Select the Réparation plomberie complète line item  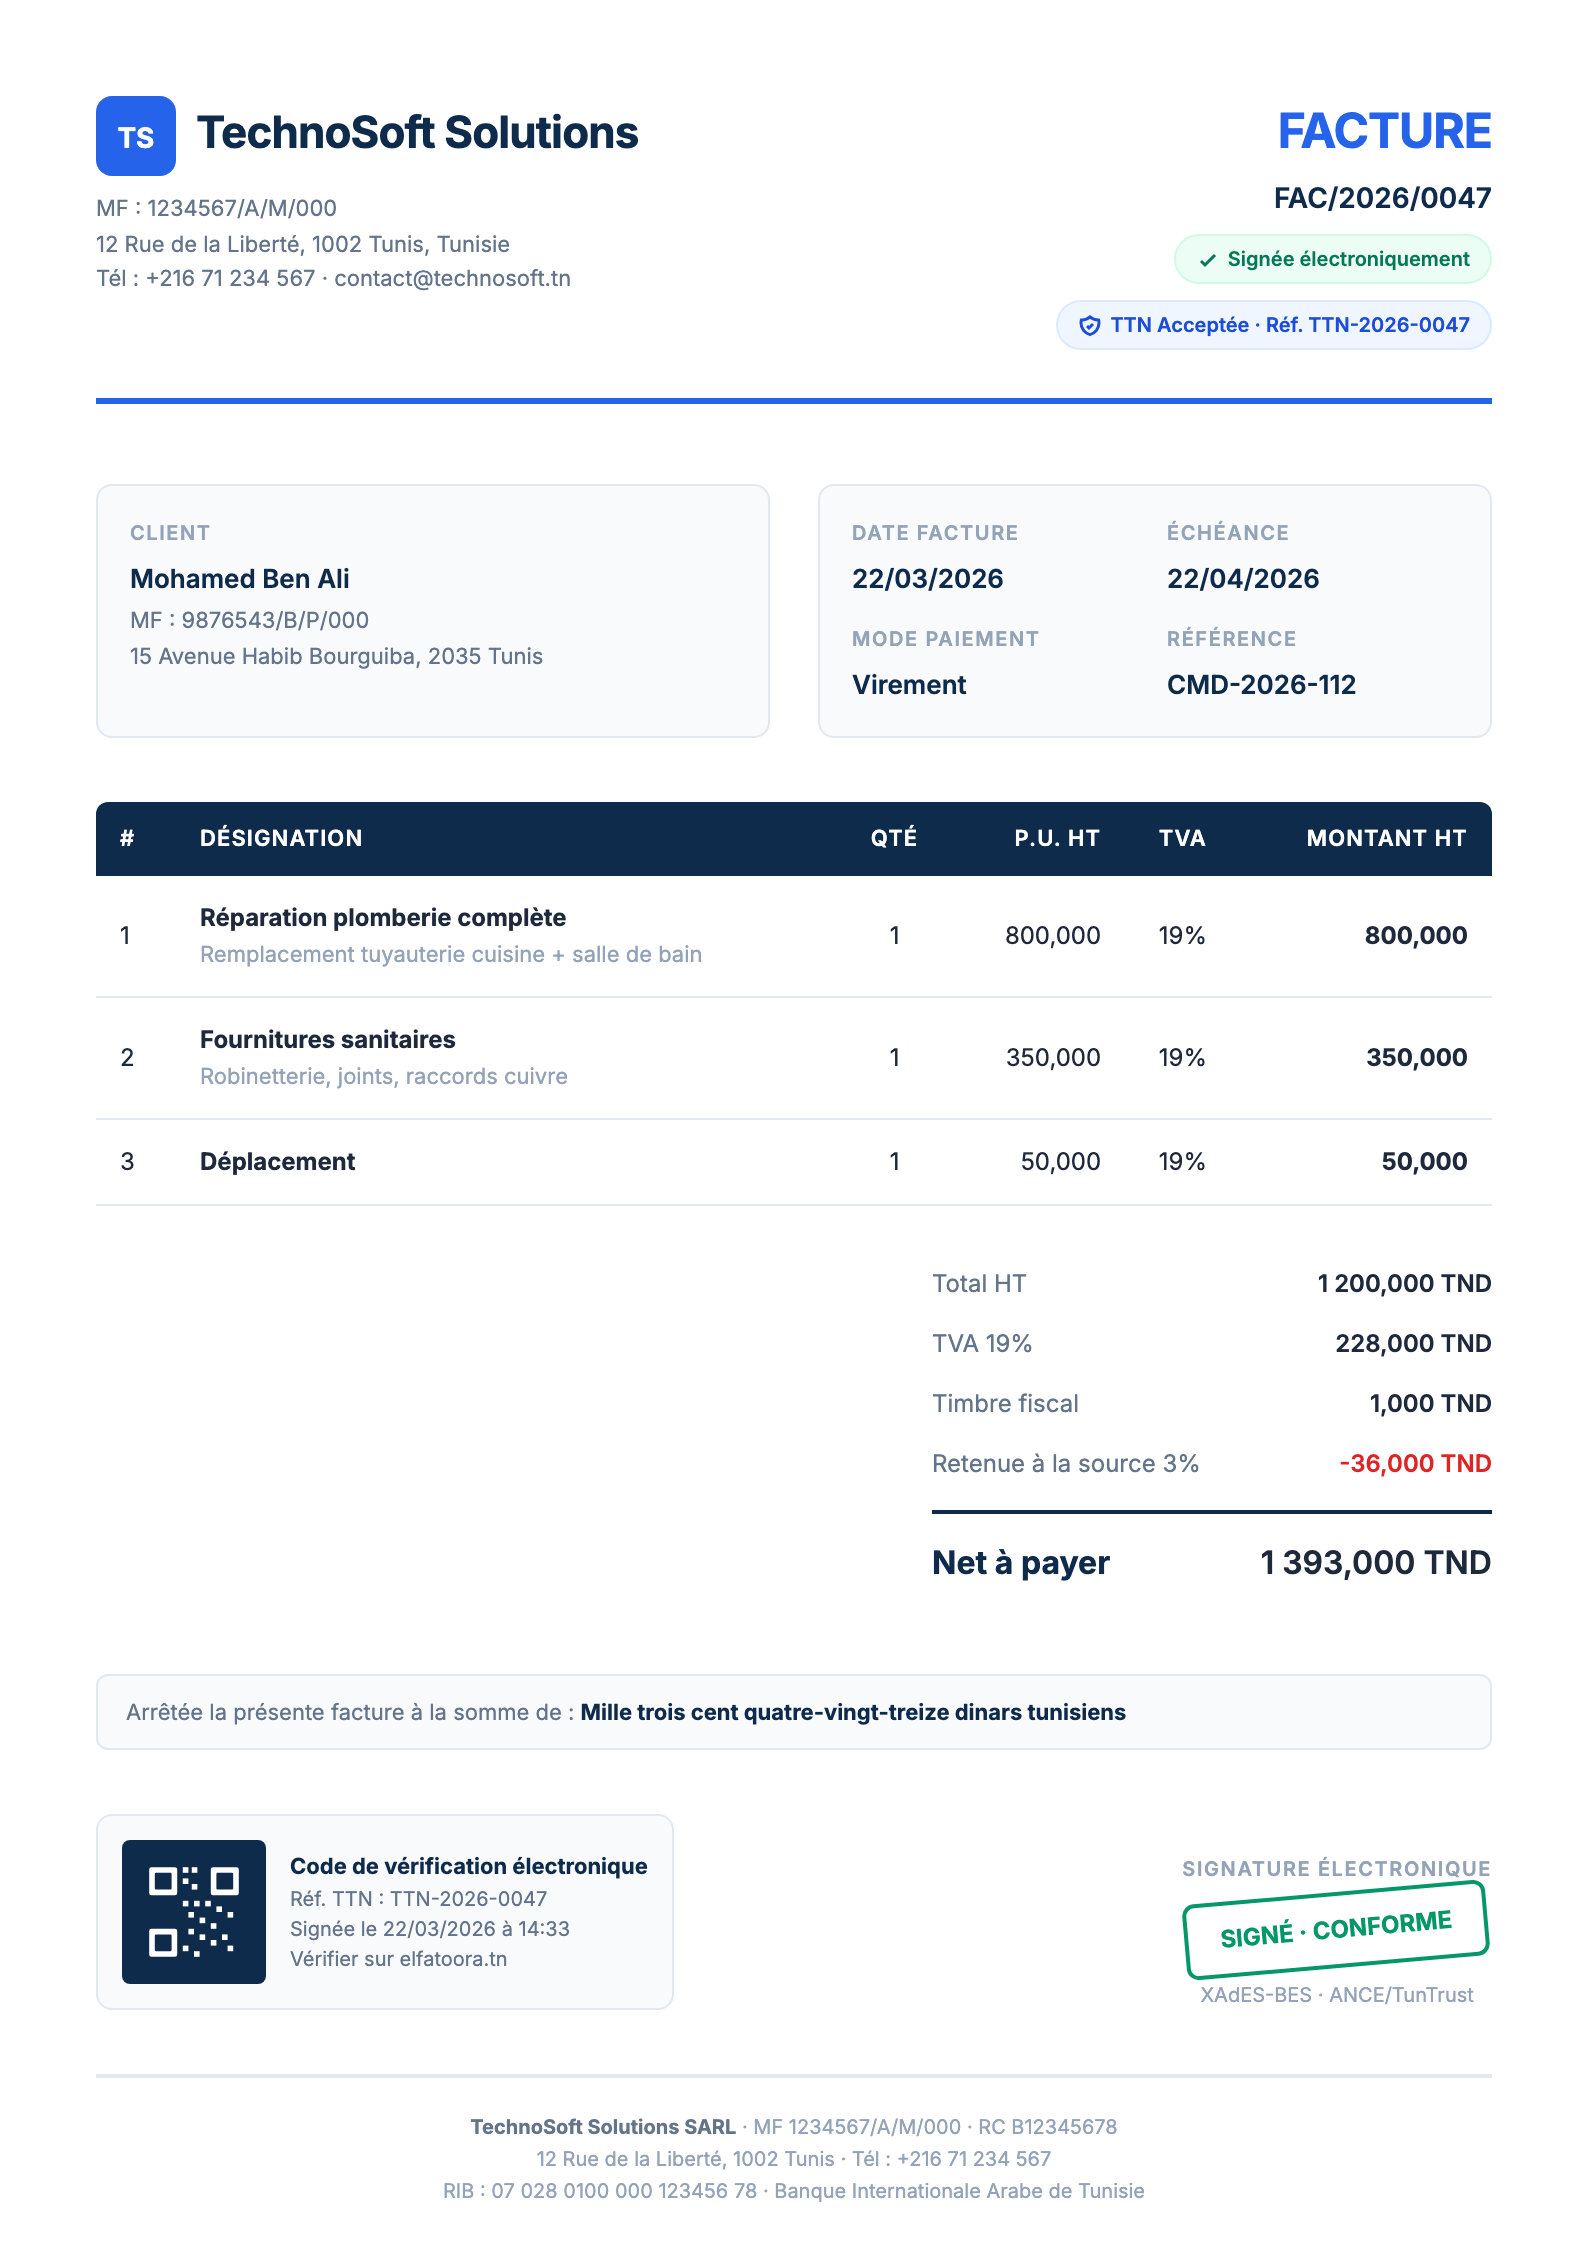[383, 918]
